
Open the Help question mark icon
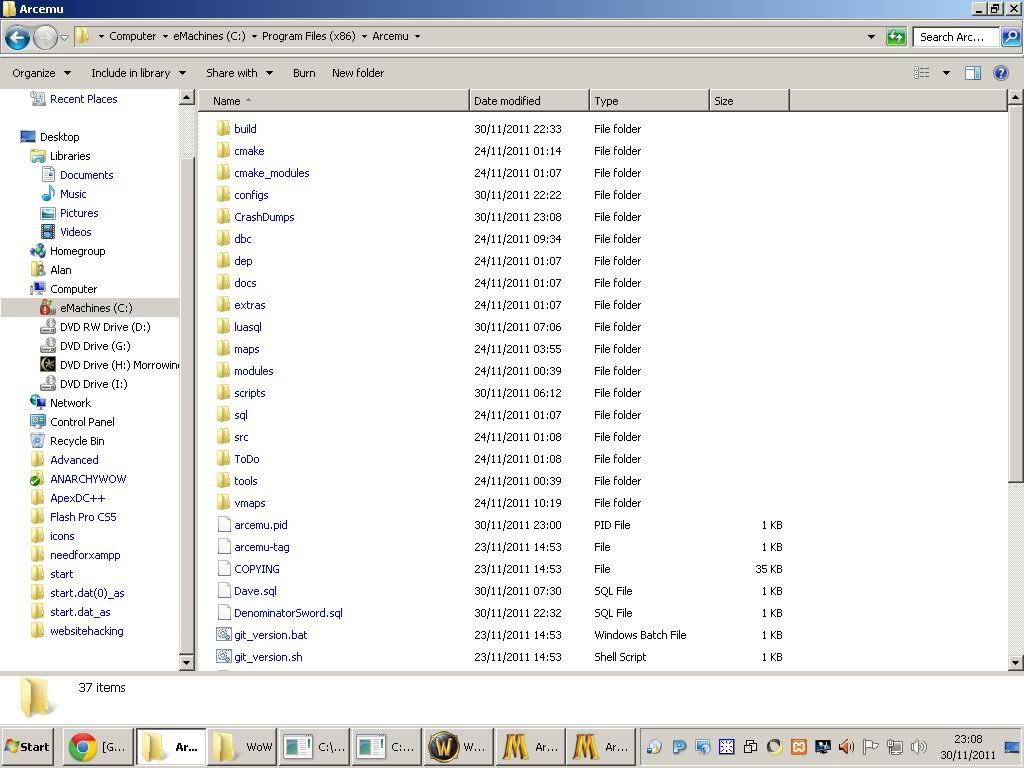(x=1000, y=72)
